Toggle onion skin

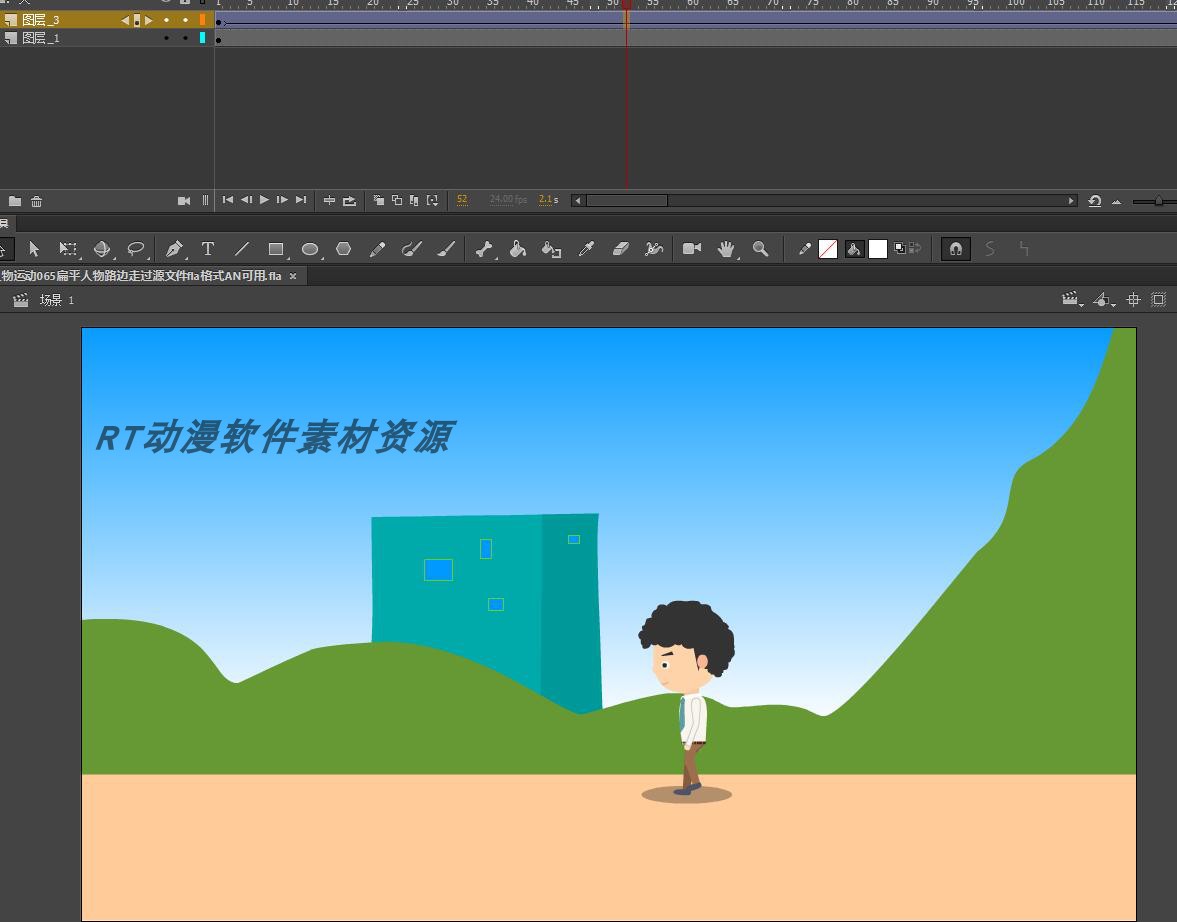coord(379,200)
